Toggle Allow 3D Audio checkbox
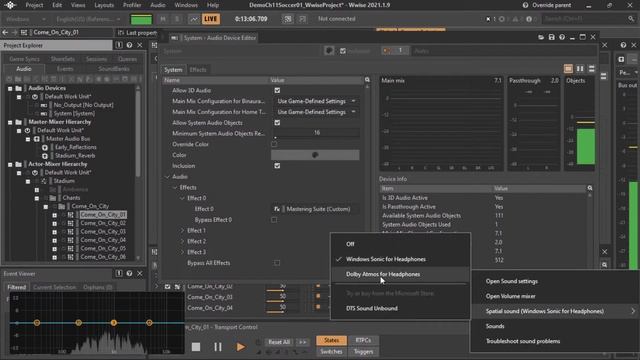This screenshot has width=640, height=360. (277, 90)
